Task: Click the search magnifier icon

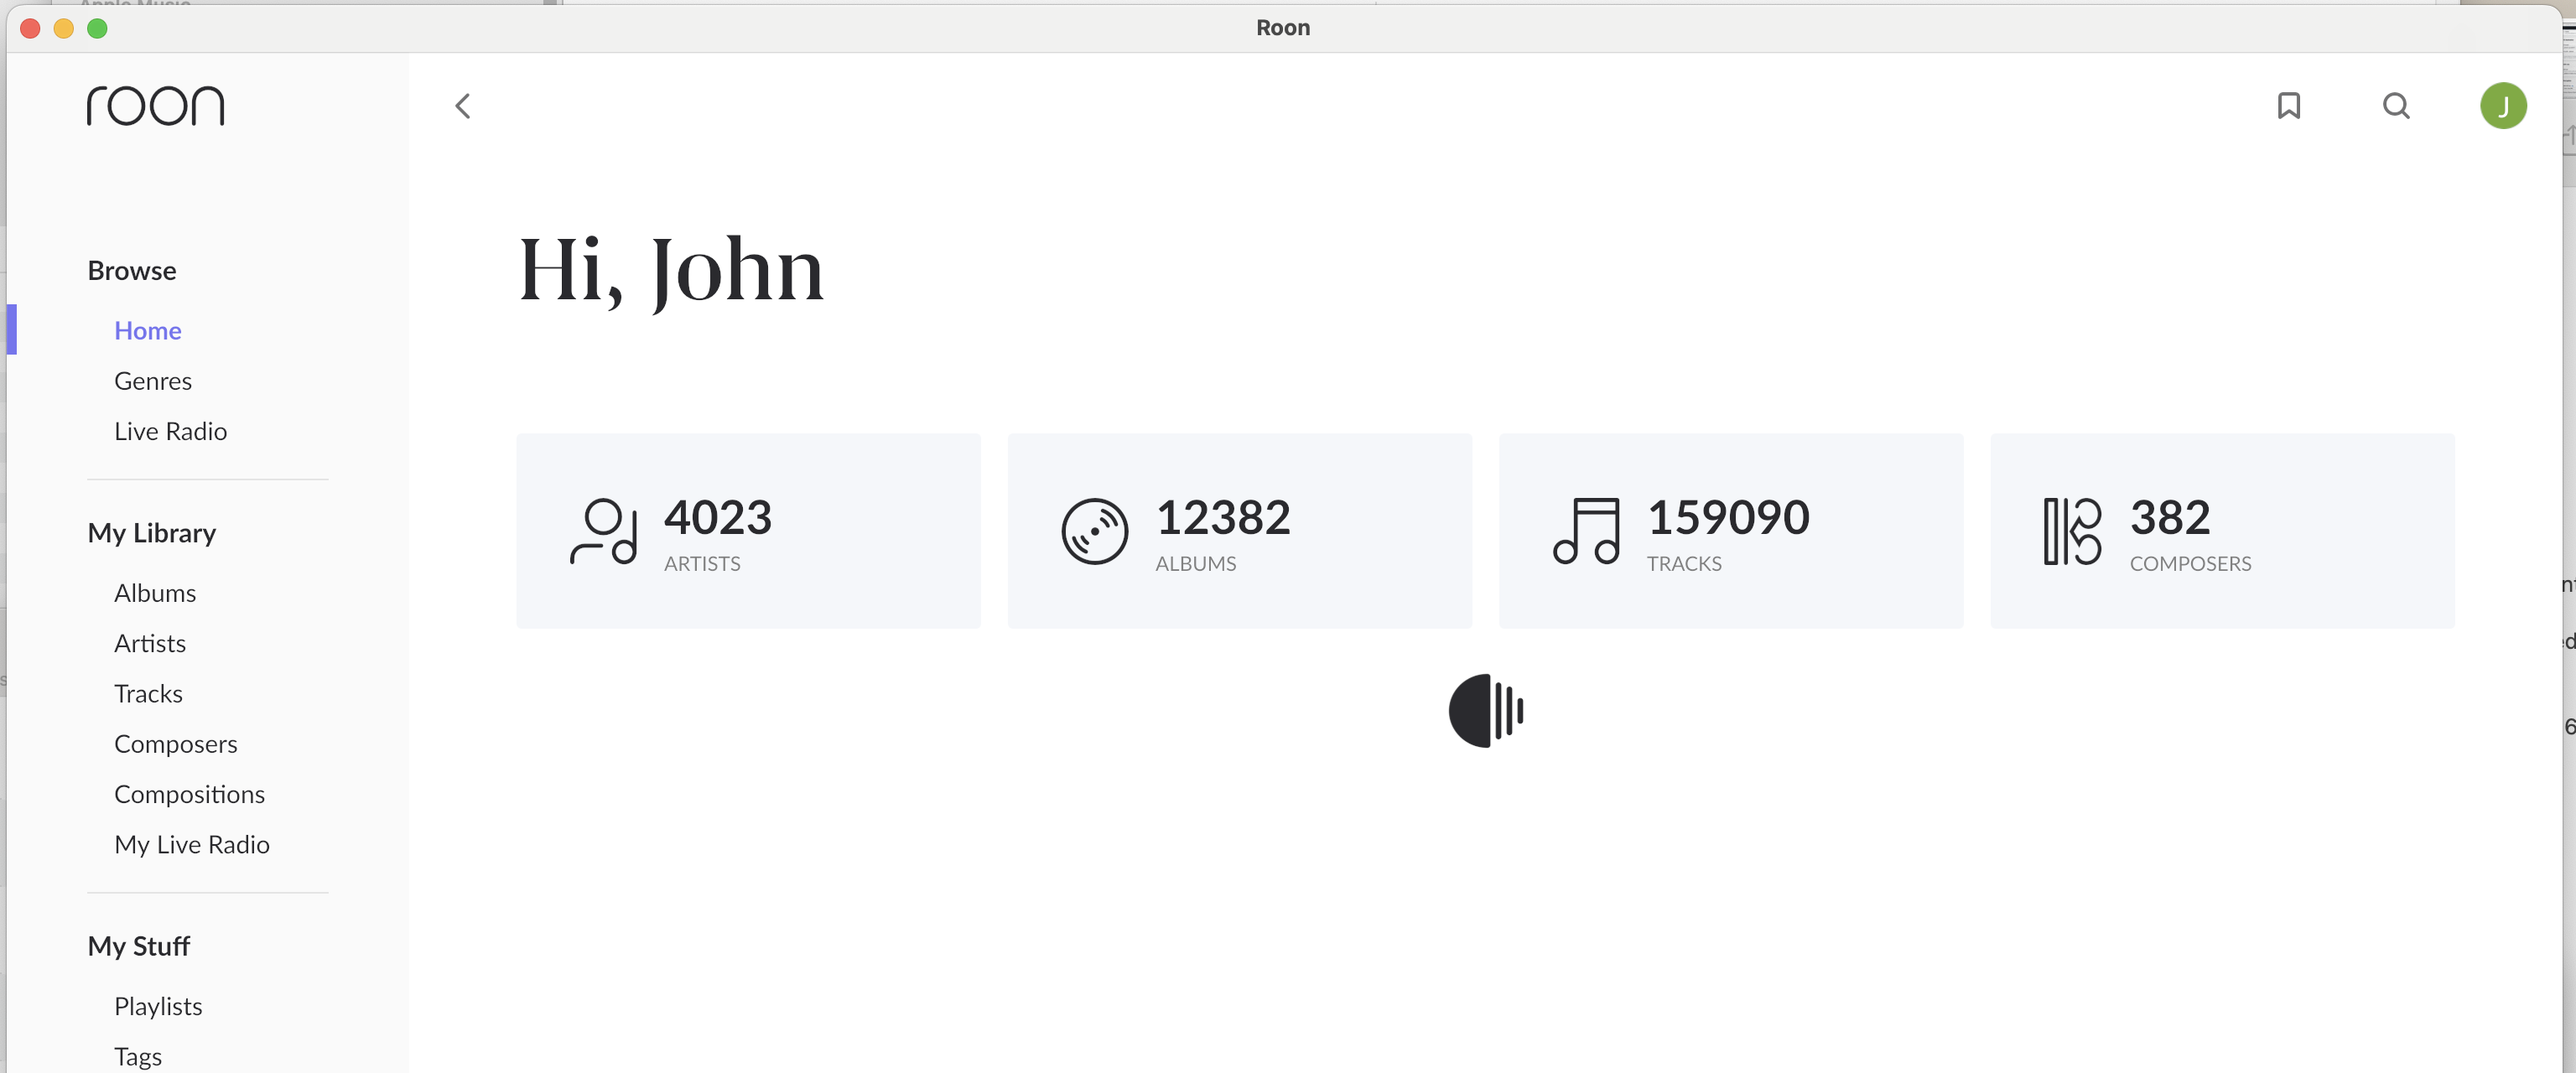Action: [2395, 106]
